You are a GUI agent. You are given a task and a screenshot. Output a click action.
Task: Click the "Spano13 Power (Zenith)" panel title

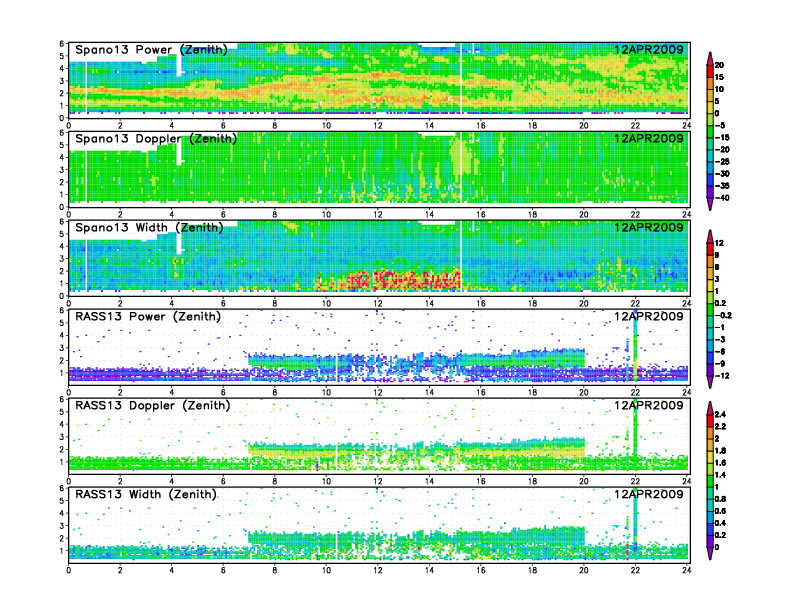click(x=151, y=49)
